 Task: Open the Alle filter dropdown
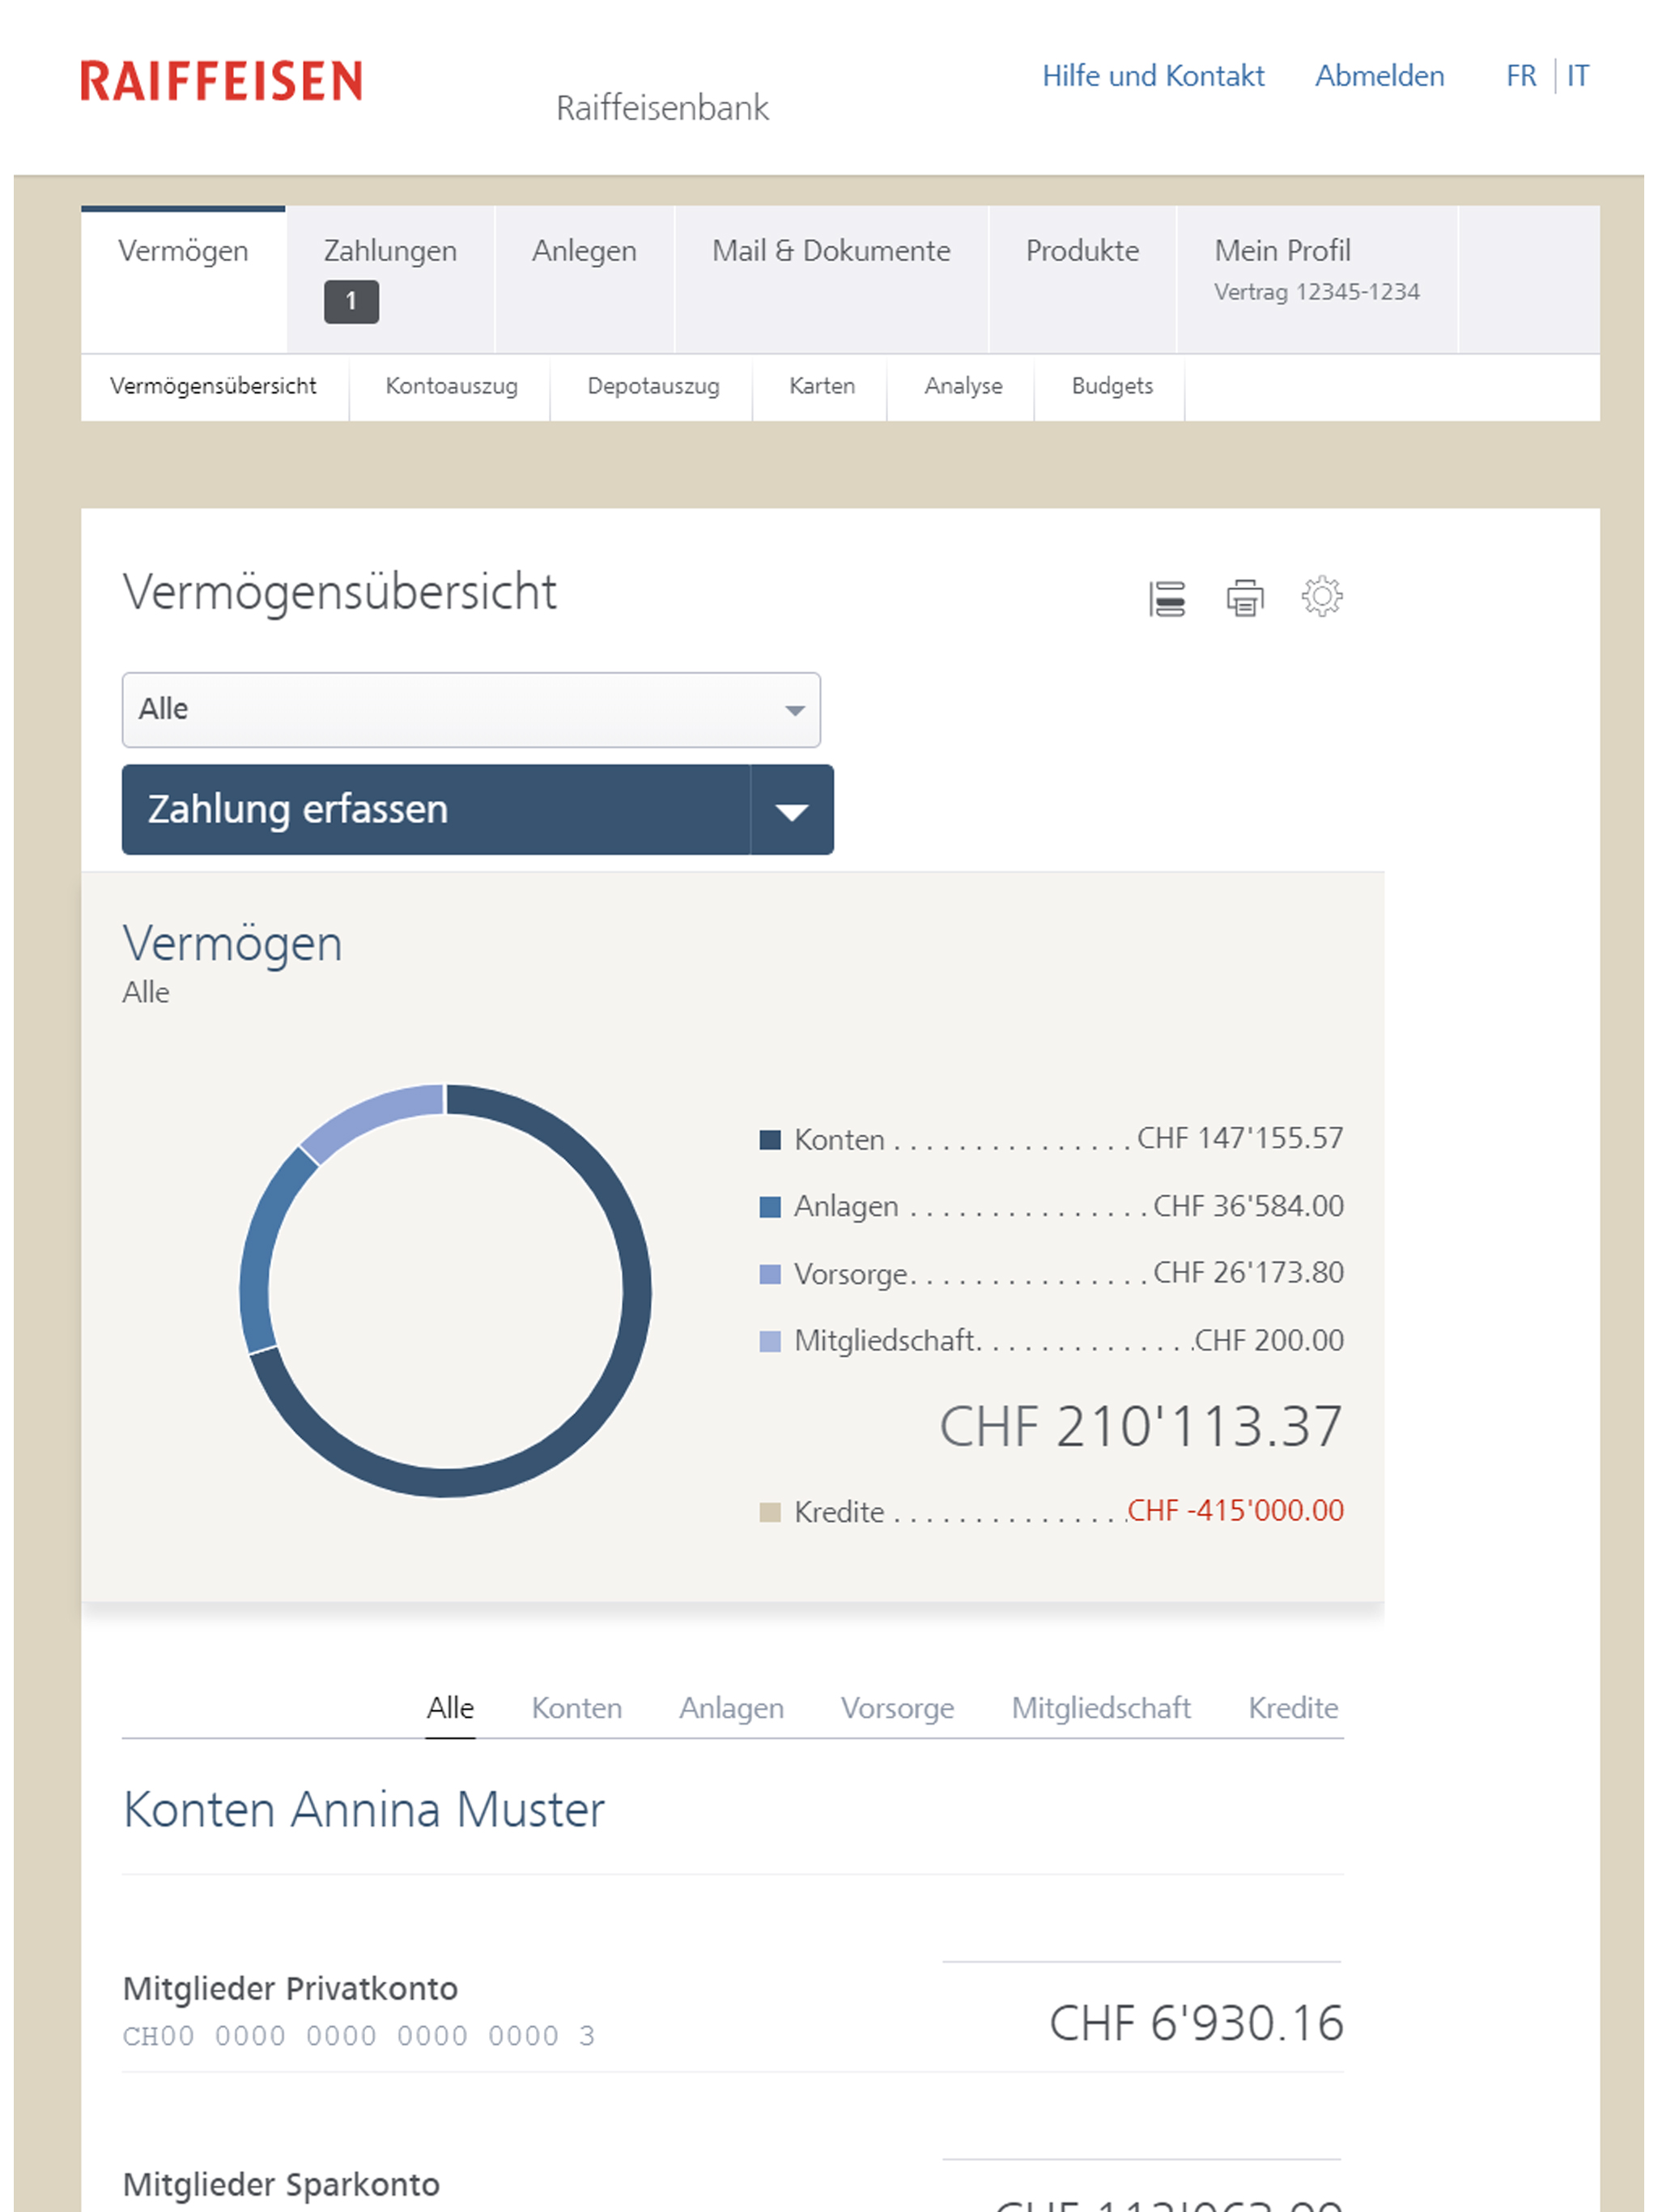(x=471, y=710)
